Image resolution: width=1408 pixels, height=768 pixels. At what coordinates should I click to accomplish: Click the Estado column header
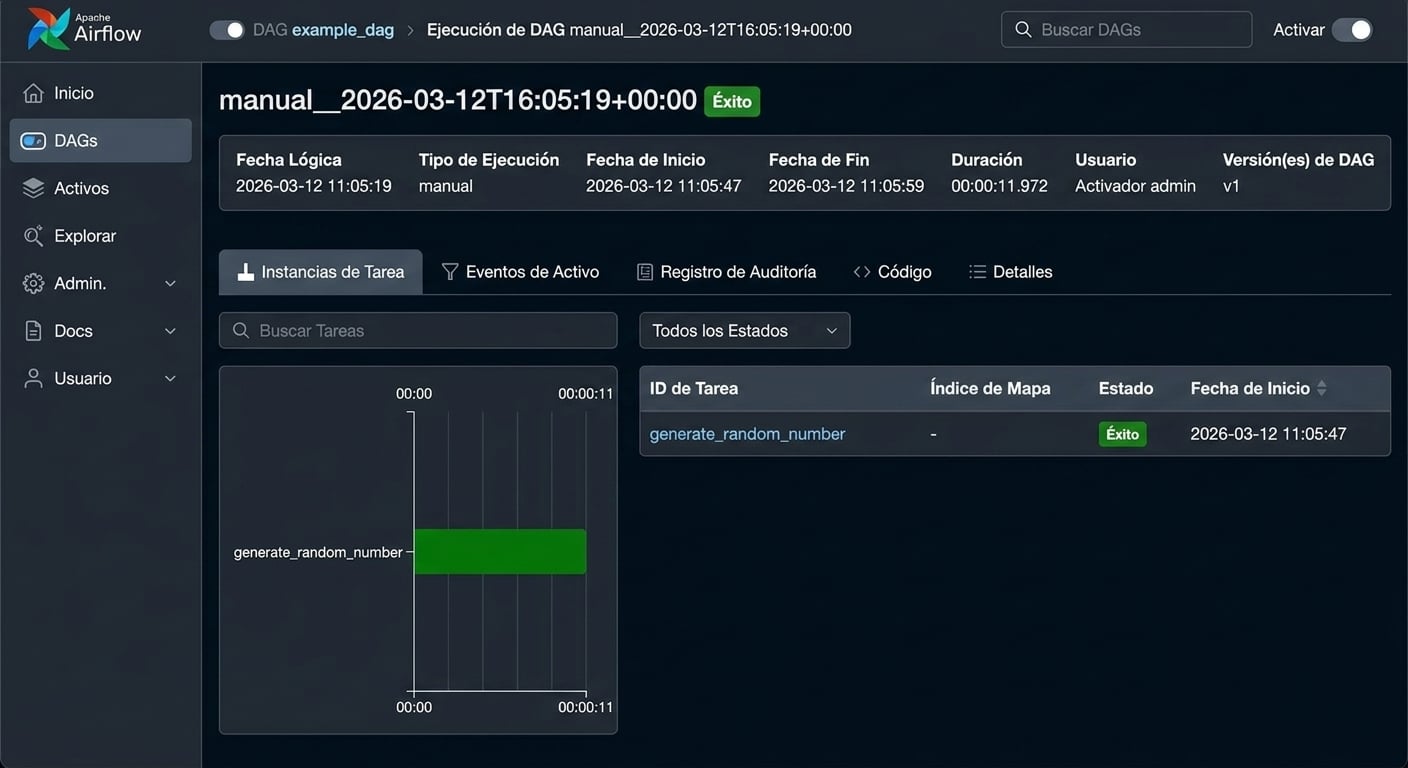click(1126, 388)
